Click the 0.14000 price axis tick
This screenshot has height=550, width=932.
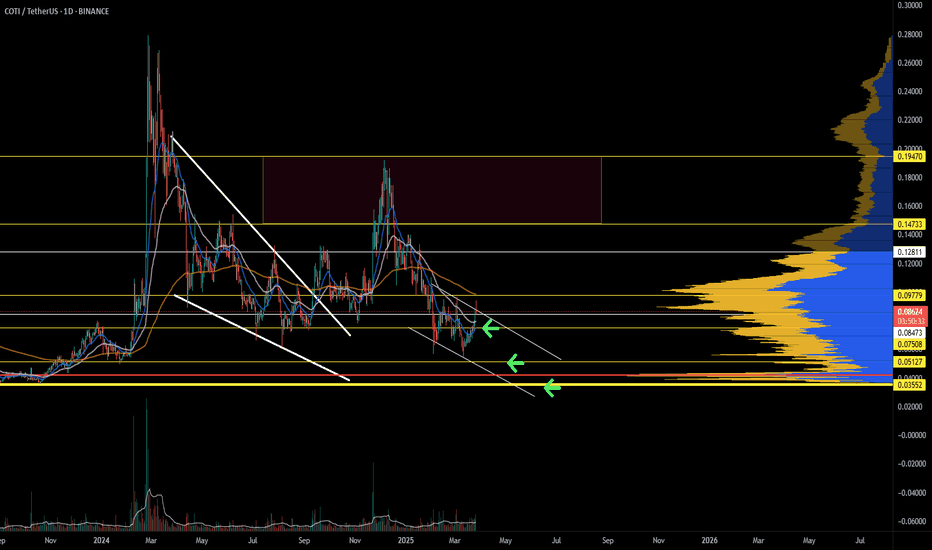tap(909, 235)
